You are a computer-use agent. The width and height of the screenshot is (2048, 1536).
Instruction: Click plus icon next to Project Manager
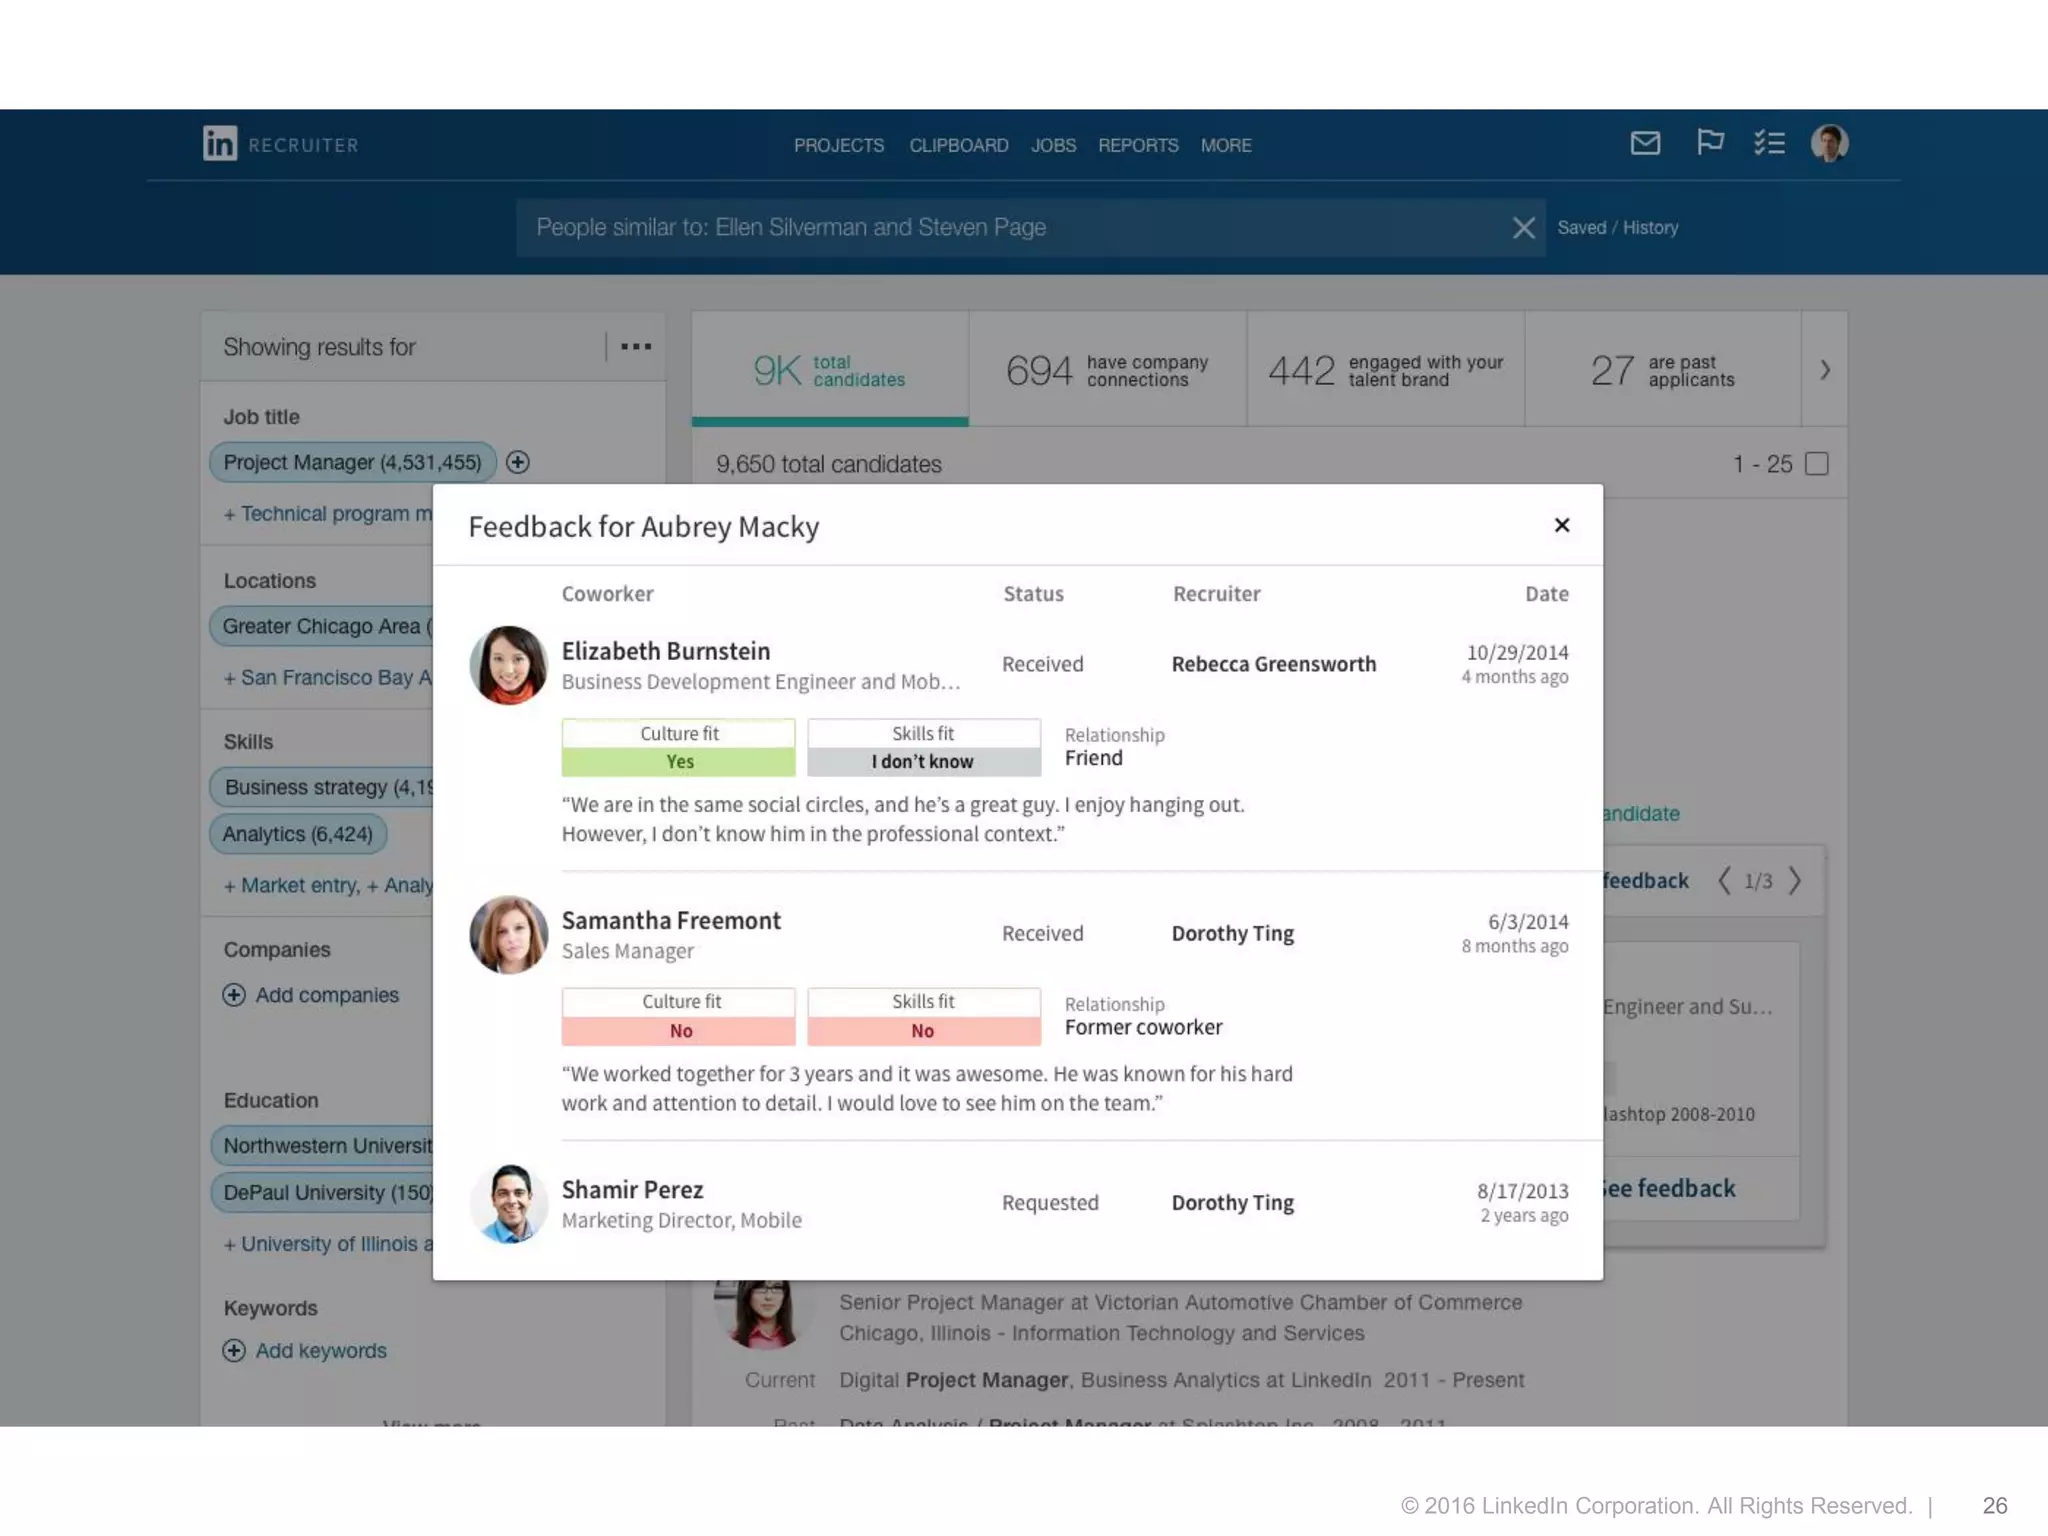tap(518, 462)
